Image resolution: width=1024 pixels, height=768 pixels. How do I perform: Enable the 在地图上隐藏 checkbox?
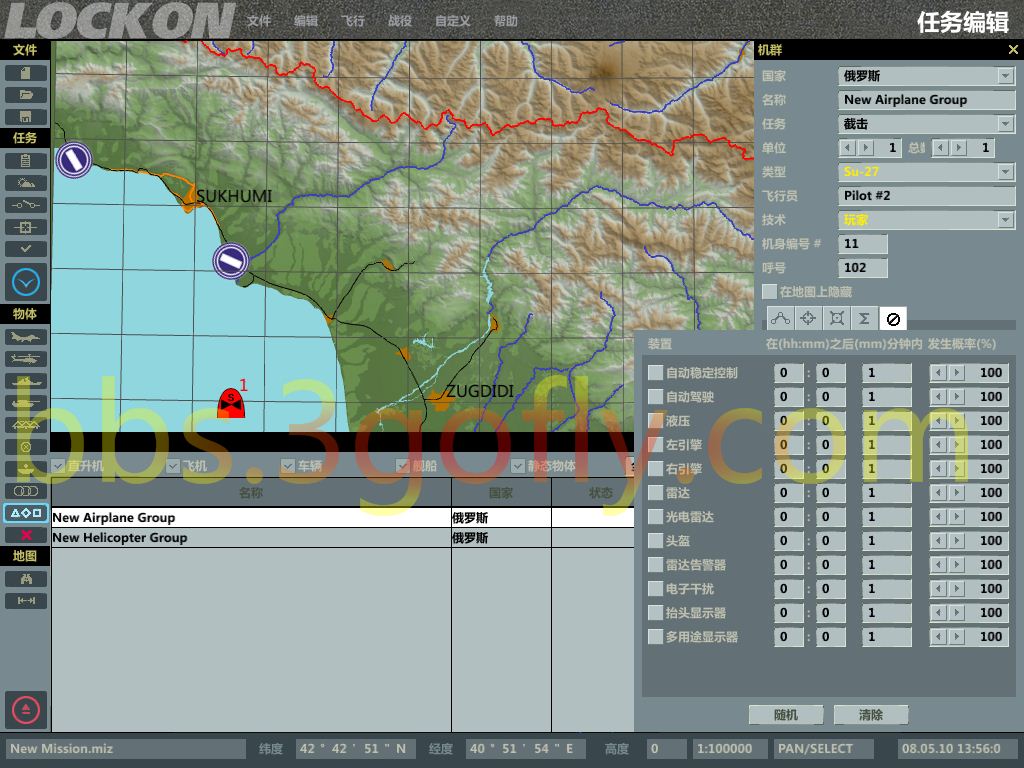[769, 292]
